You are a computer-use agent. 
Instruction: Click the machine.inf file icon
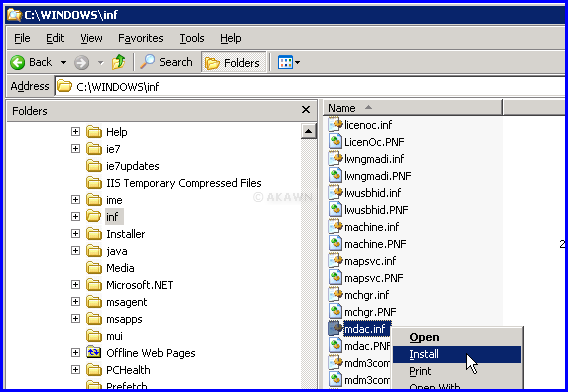(x=335, y=227)
